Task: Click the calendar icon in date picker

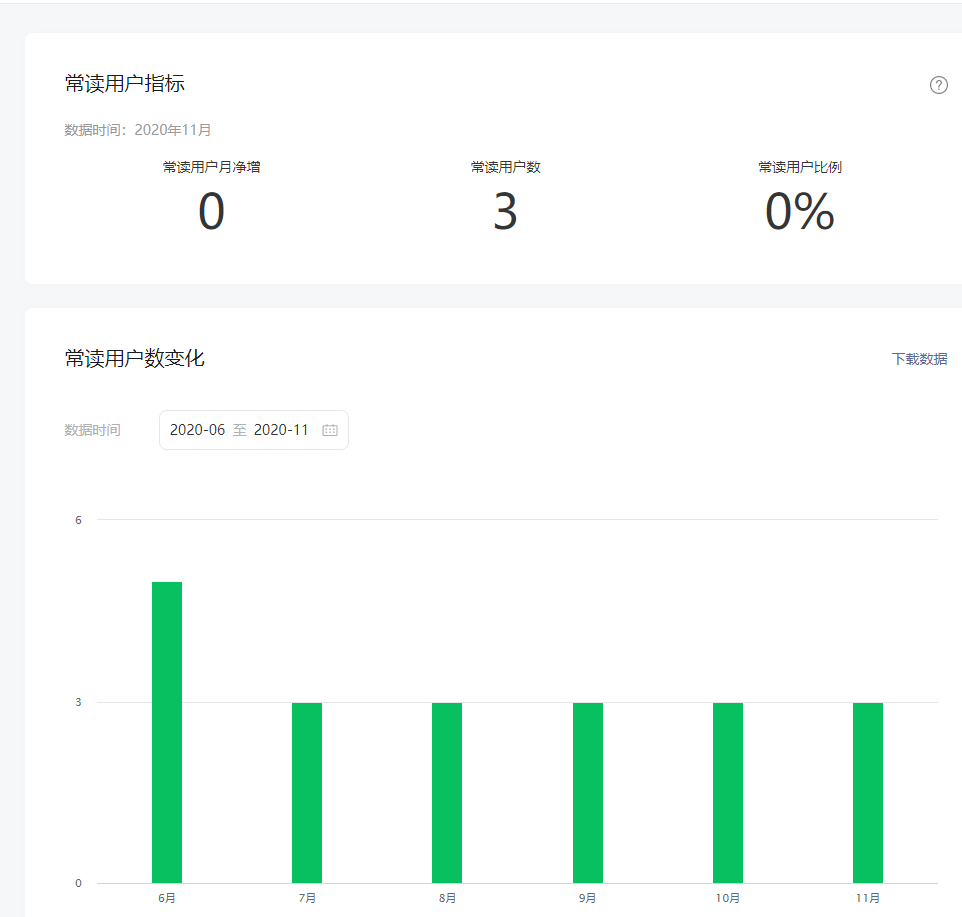Action: tap(330, 430)
